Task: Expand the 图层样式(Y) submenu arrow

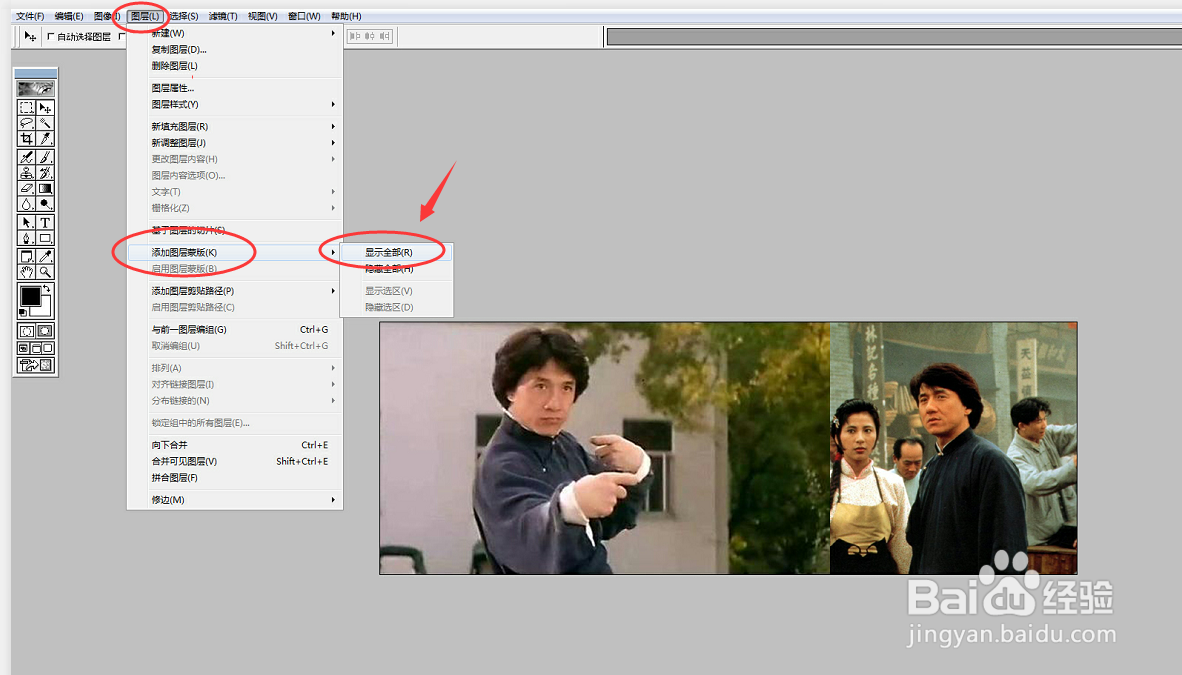Action: [333, 104]
